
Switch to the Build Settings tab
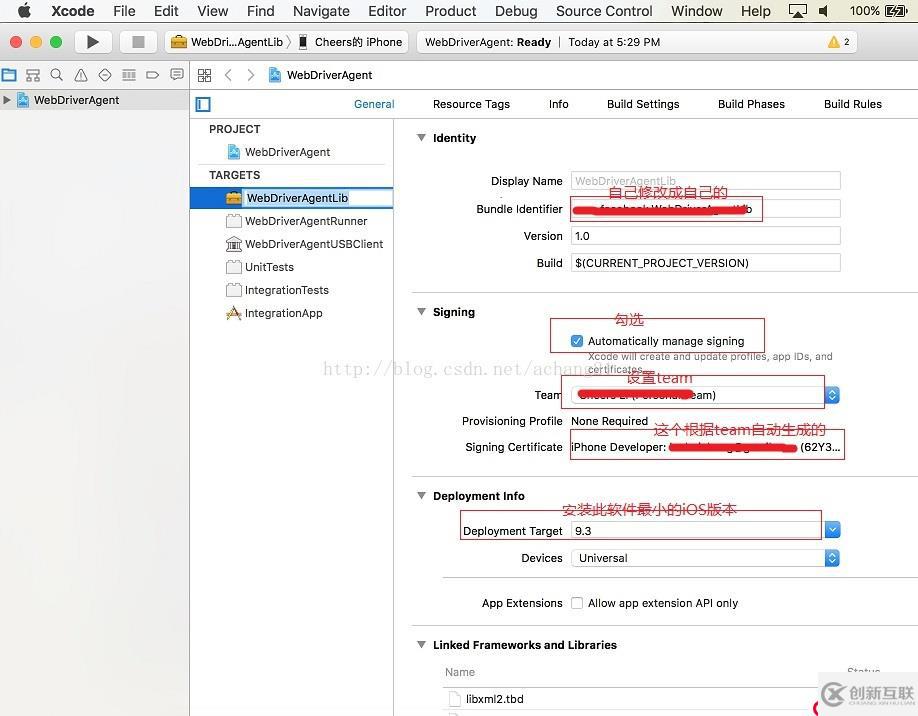[643, 104]
